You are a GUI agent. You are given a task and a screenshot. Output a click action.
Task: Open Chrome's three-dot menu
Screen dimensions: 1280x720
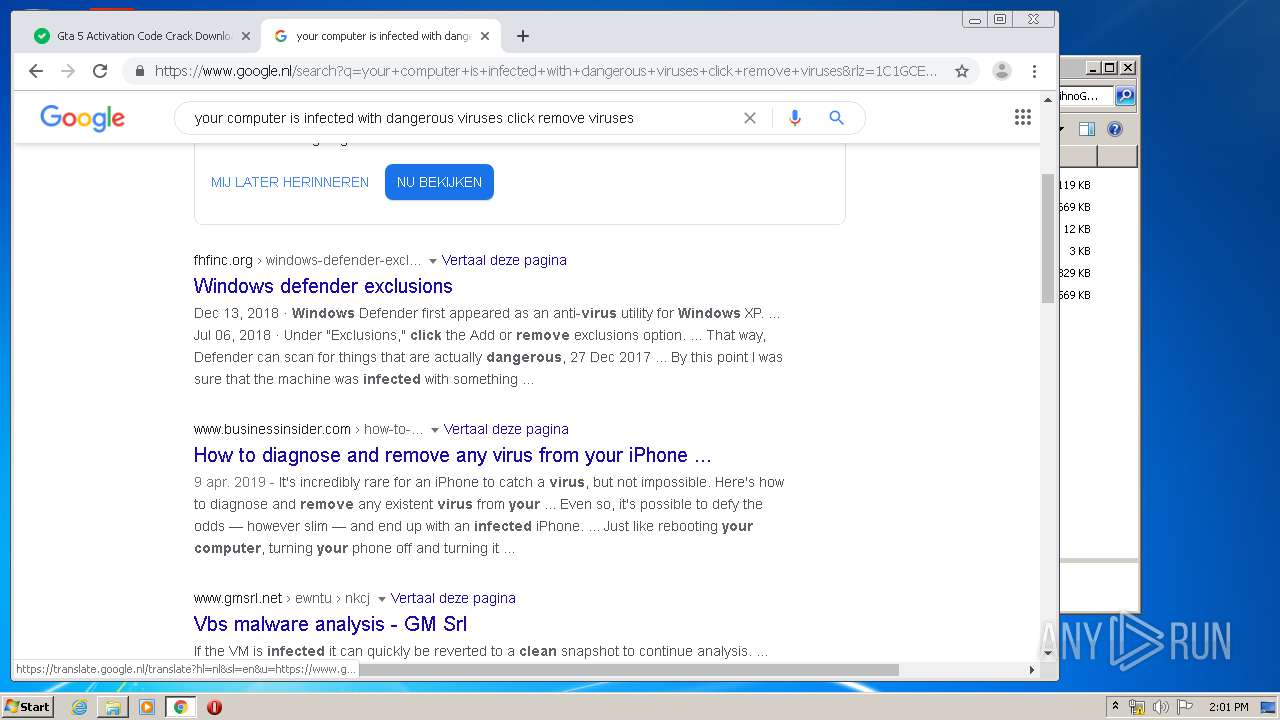coord(1035,71)
